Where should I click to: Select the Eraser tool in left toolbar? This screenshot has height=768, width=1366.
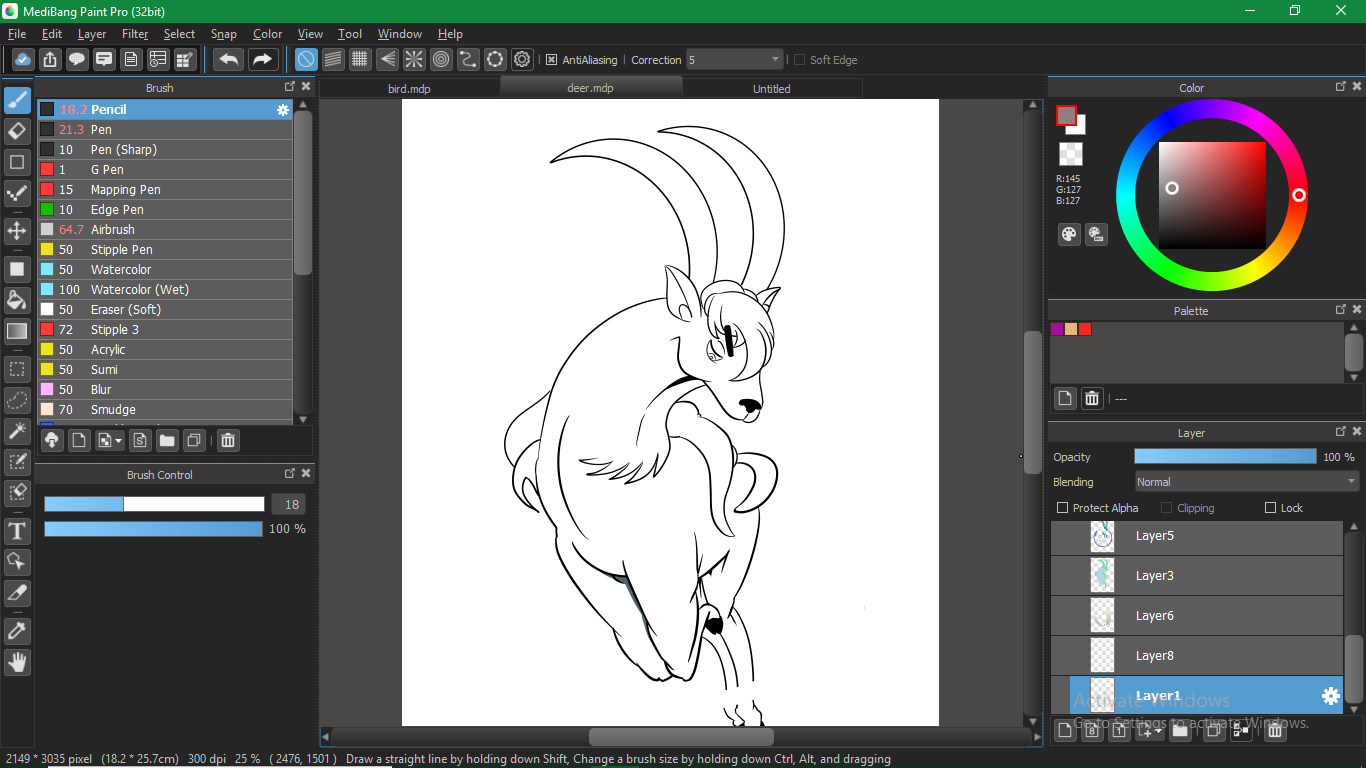17,131
